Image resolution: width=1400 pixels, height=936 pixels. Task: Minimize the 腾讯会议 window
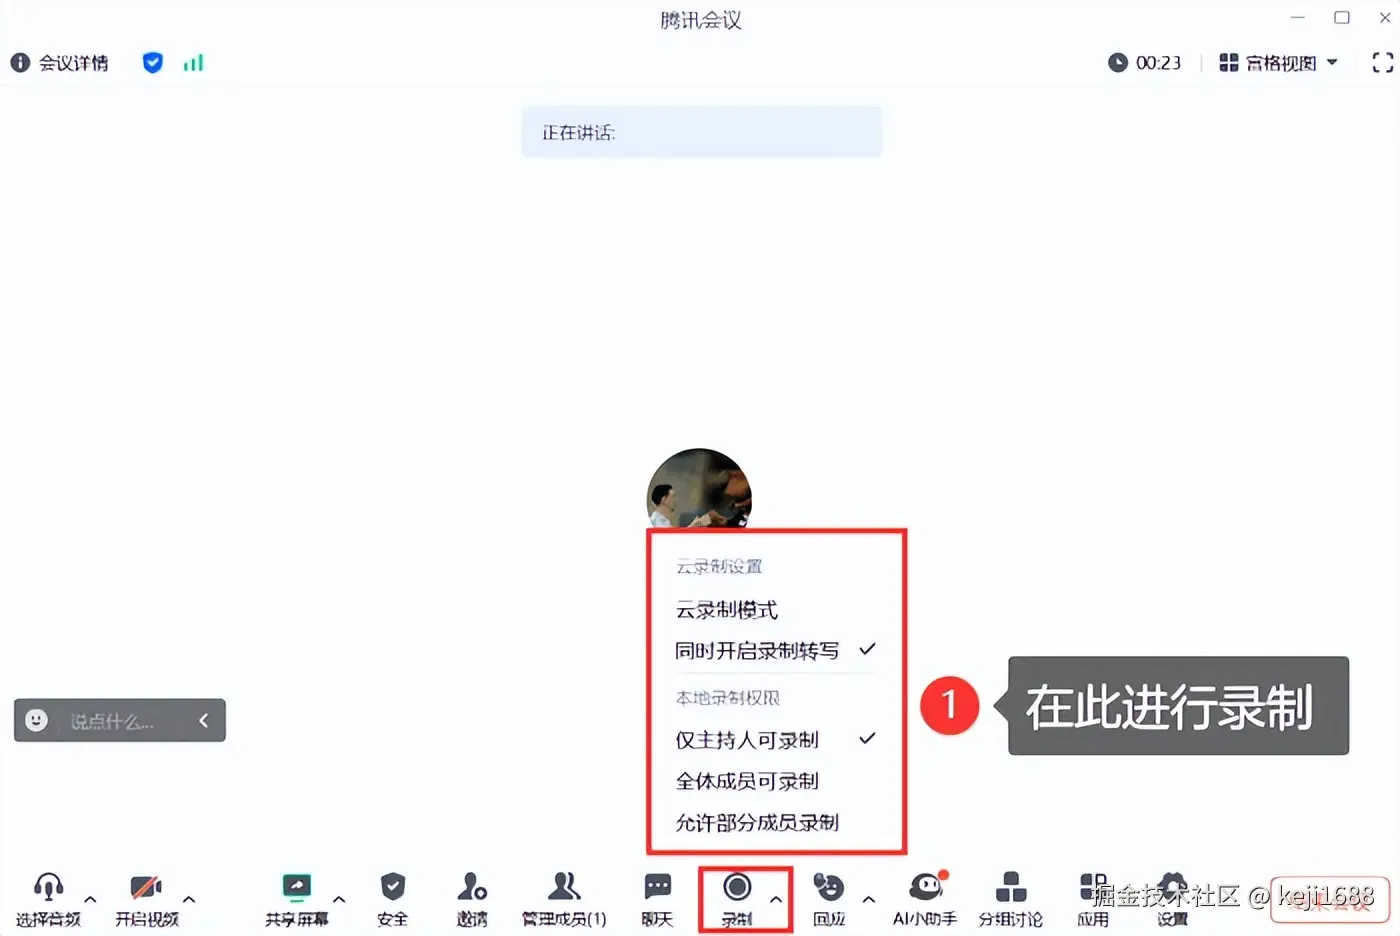1298,18
